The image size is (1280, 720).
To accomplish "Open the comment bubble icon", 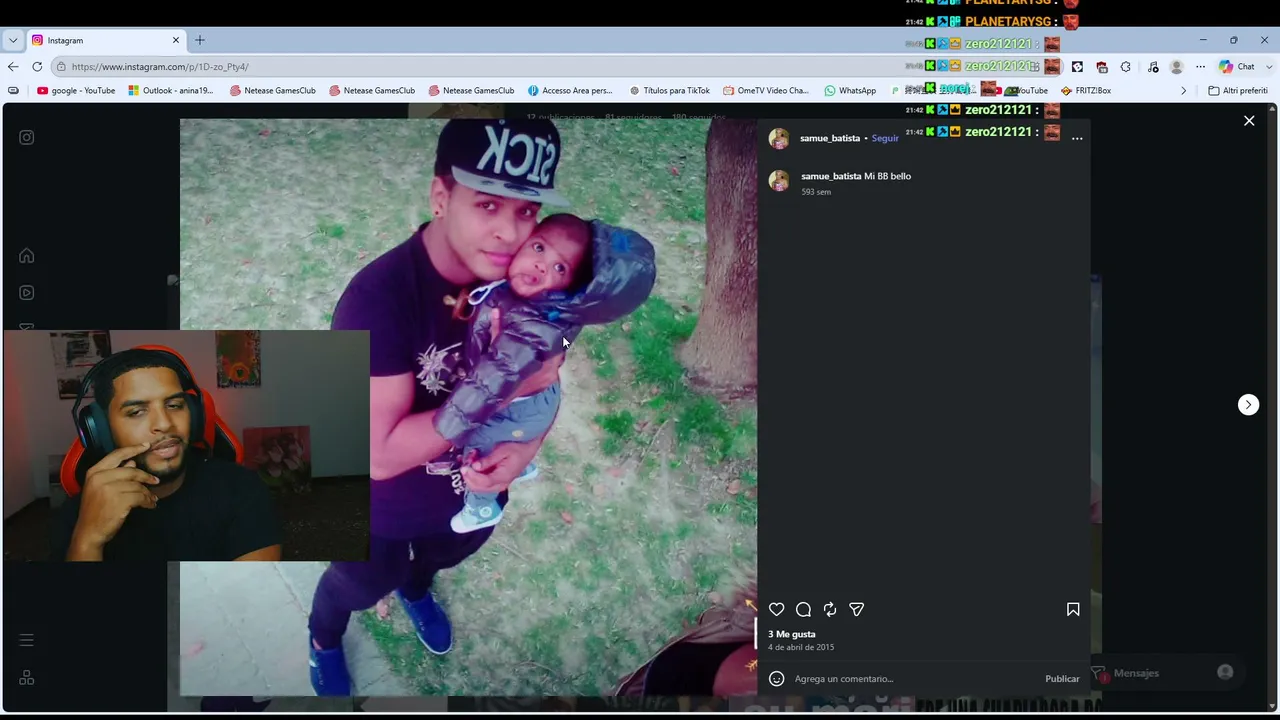I will (x=803, y=609).
